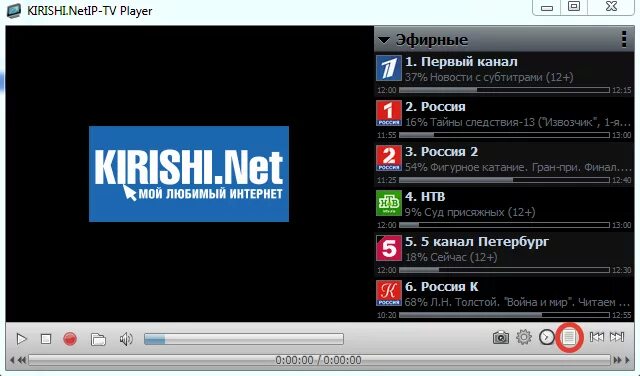Step back with the single-left arrow

(12, 360)
